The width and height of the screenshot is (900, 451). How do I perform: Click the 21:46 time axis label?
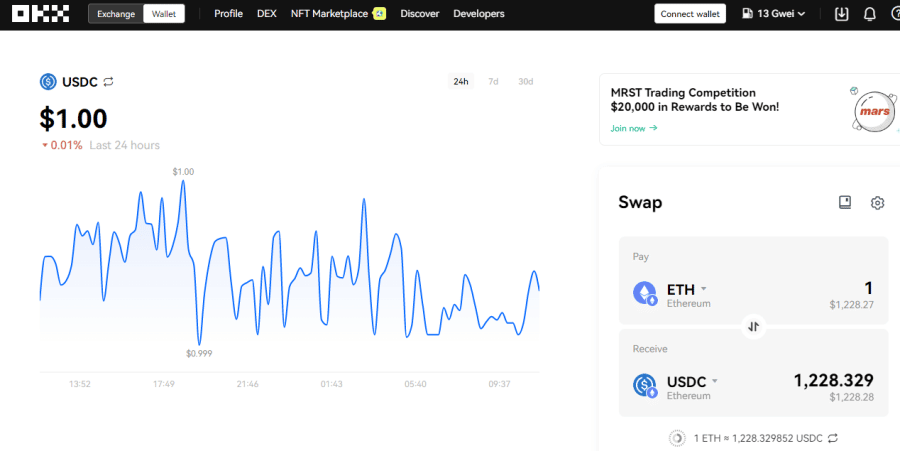click(x=247, y=384)
